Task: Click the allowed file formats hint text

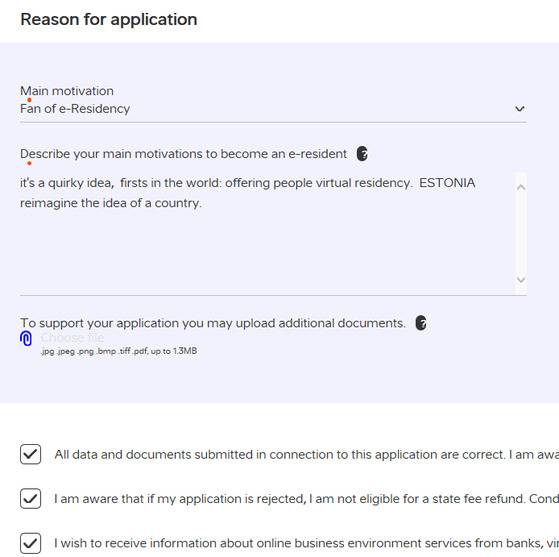Action: 119,351
